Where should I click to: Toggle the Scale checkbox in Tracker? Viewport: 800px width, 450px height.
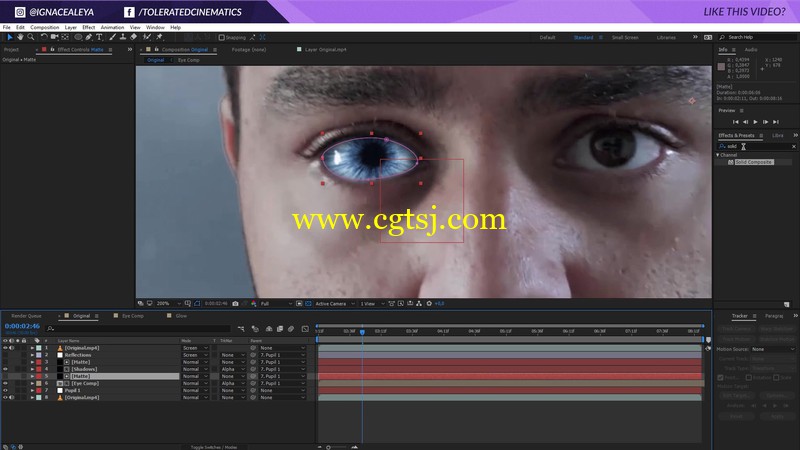(x=776, y=378)
